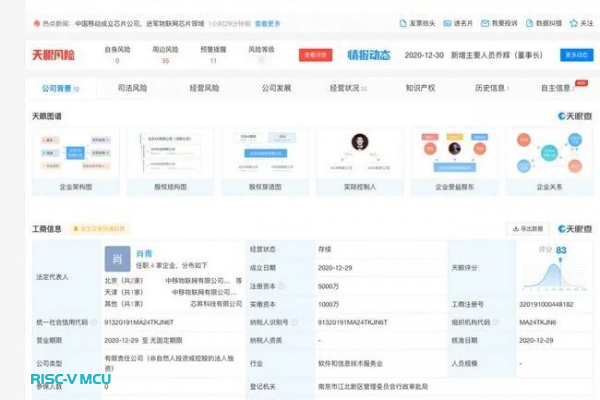Click help icon next to 注册资本
This screenshot has width=600, height=400.
pyautogui.click(x=281, y=286)
